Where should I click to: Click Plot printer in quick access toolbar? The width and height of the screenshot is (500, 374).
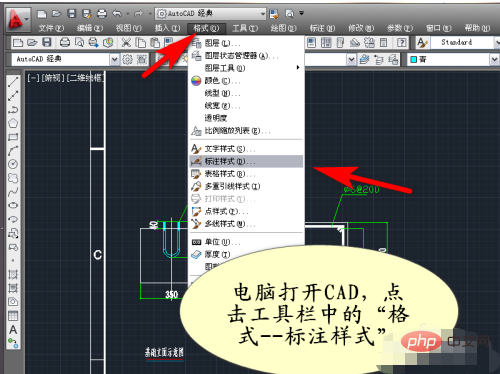click(102, 14)
